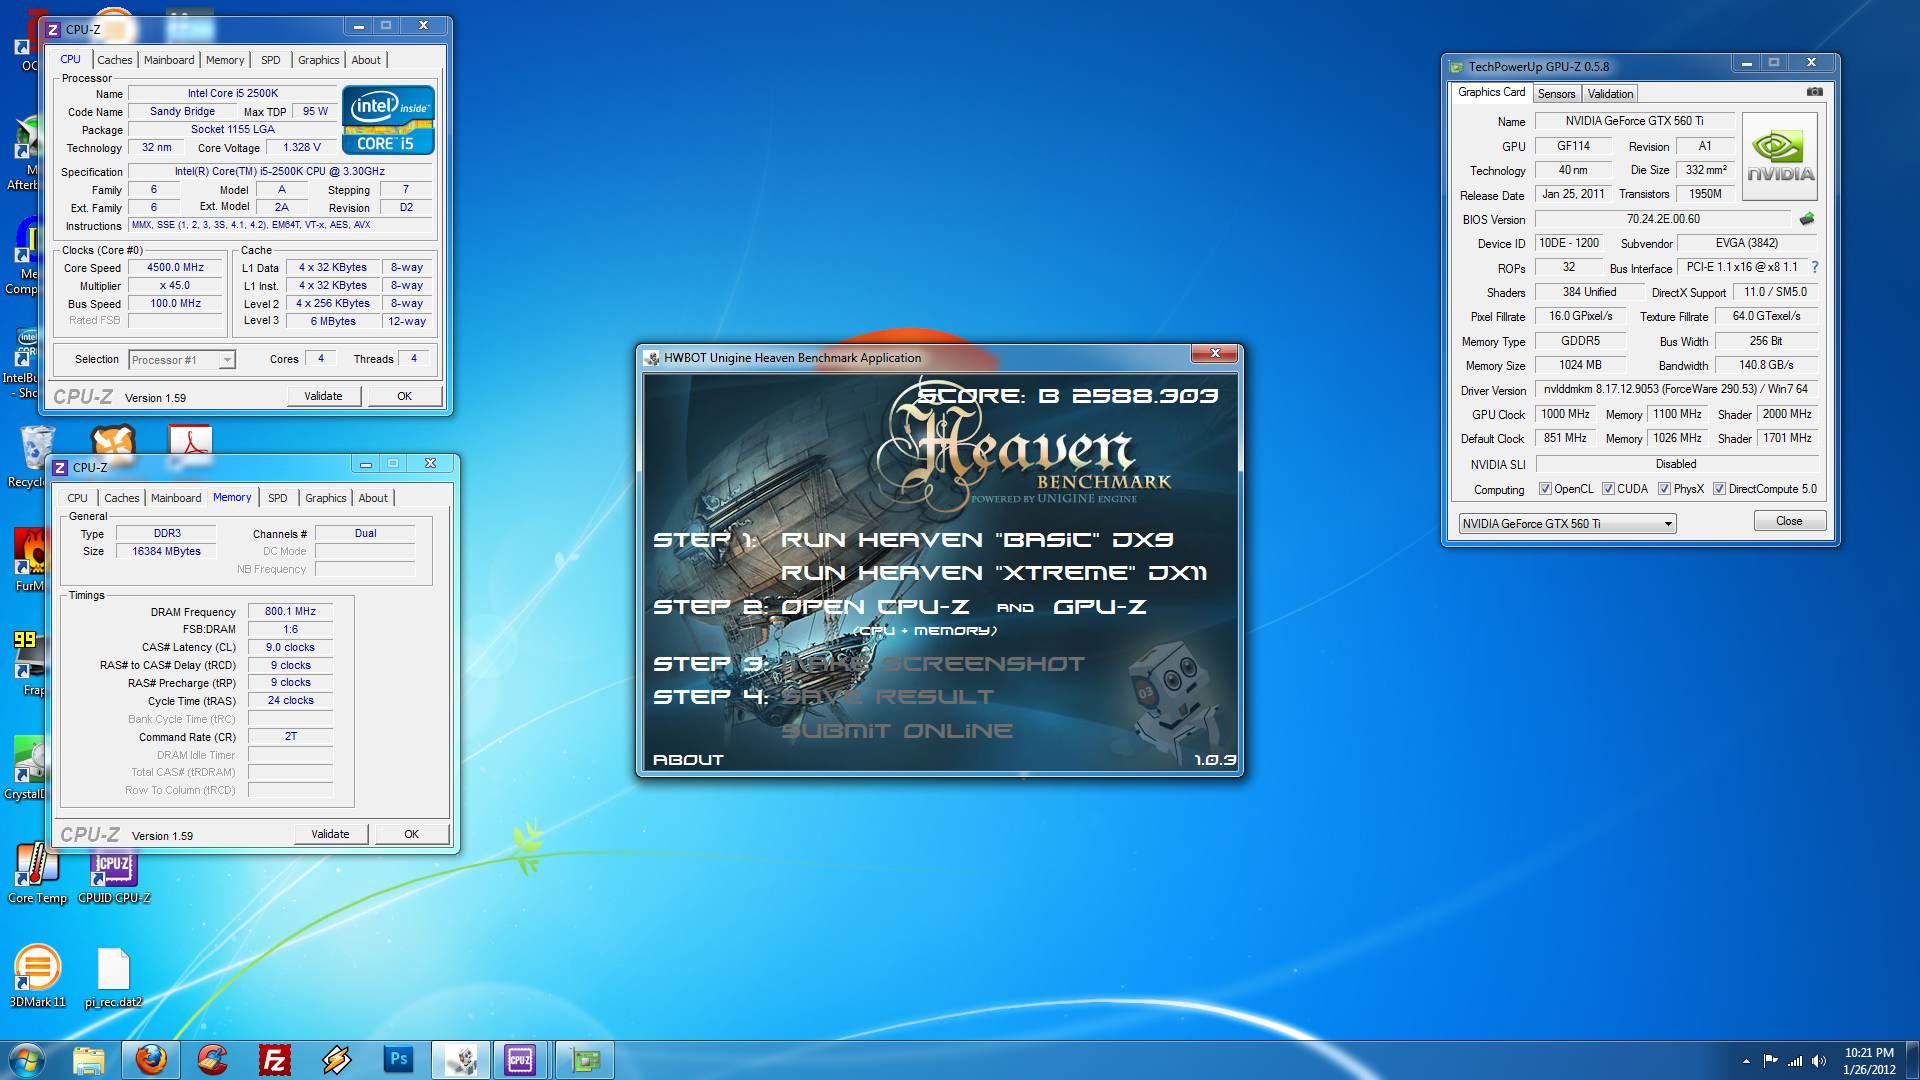This screenshot has width=1920, height=1080.
Task: Switch to GPU-Z taskbar button
Action: 584,1060
